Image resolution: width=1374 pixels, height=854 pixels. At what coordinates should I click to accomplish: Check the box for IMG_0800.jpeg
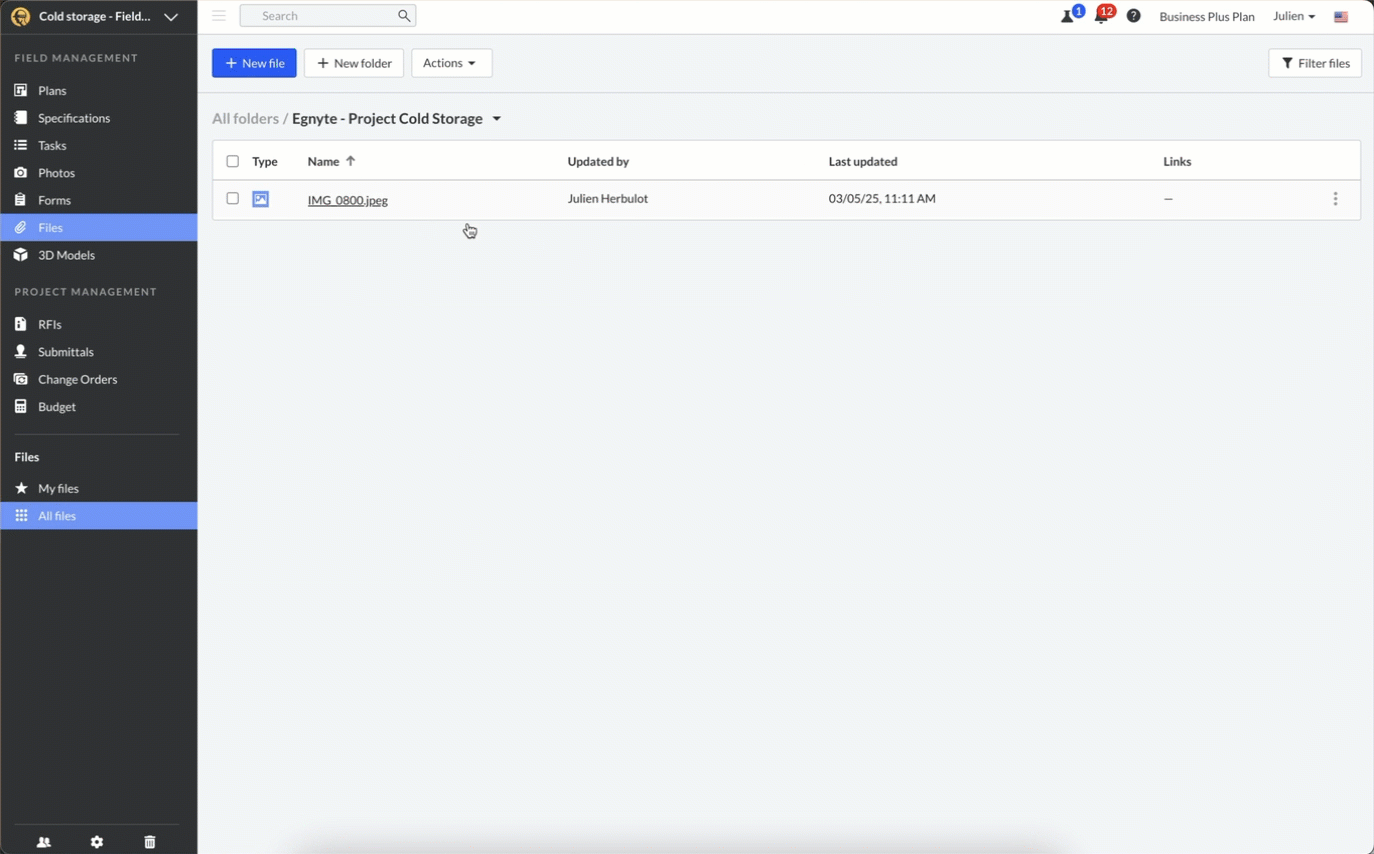(x=233, y=199)
